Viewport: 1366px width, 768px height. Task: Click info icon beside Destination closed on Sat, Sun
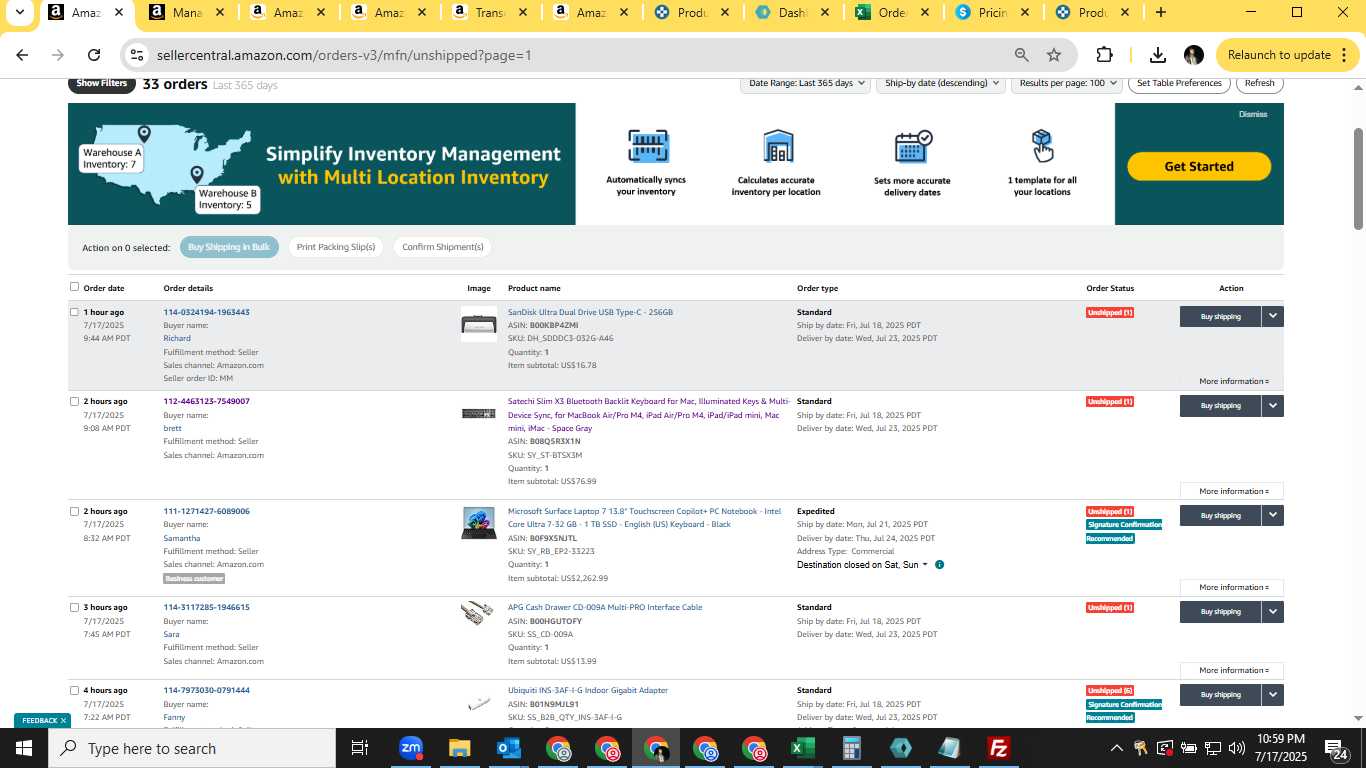point(939,565)
